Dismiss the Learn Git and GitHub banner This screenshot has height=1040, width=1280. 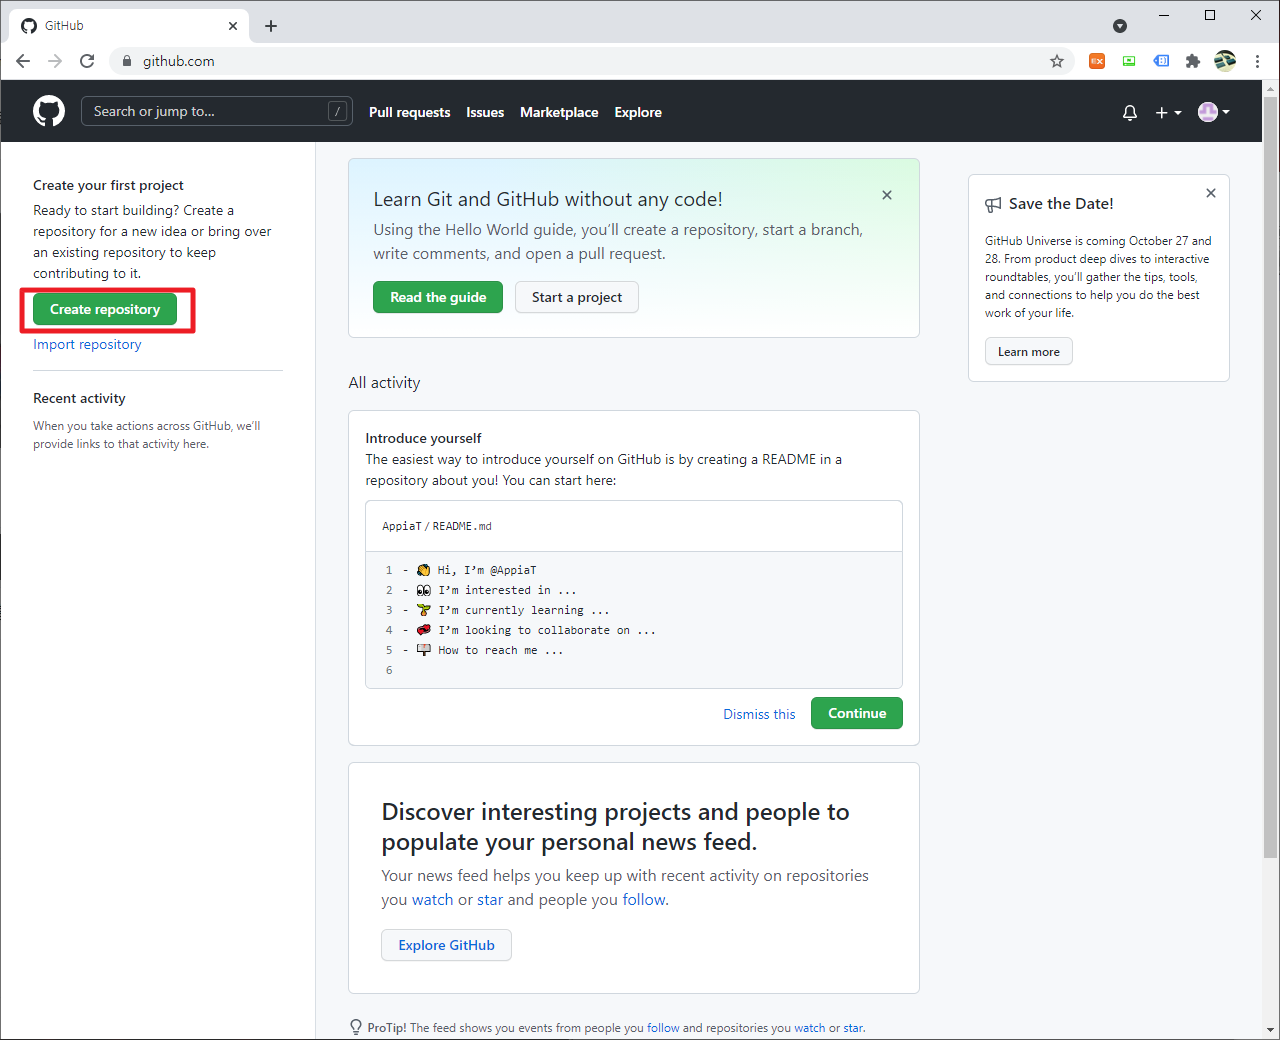887,195
